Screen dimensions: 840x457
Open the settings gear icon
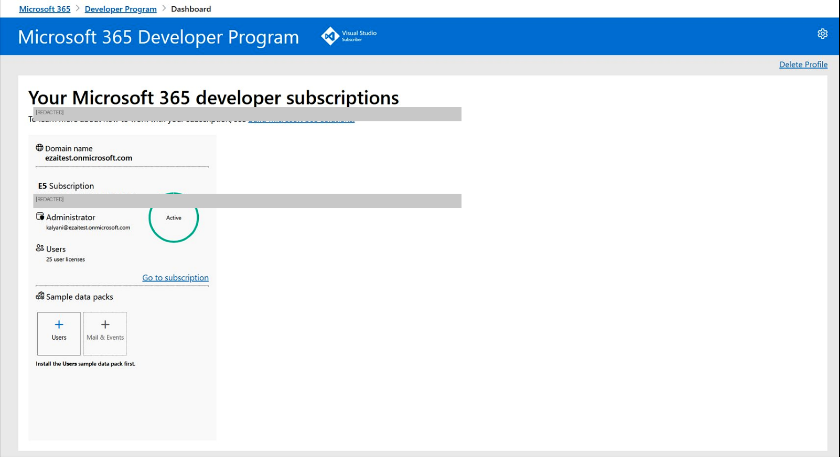(822, 34)
